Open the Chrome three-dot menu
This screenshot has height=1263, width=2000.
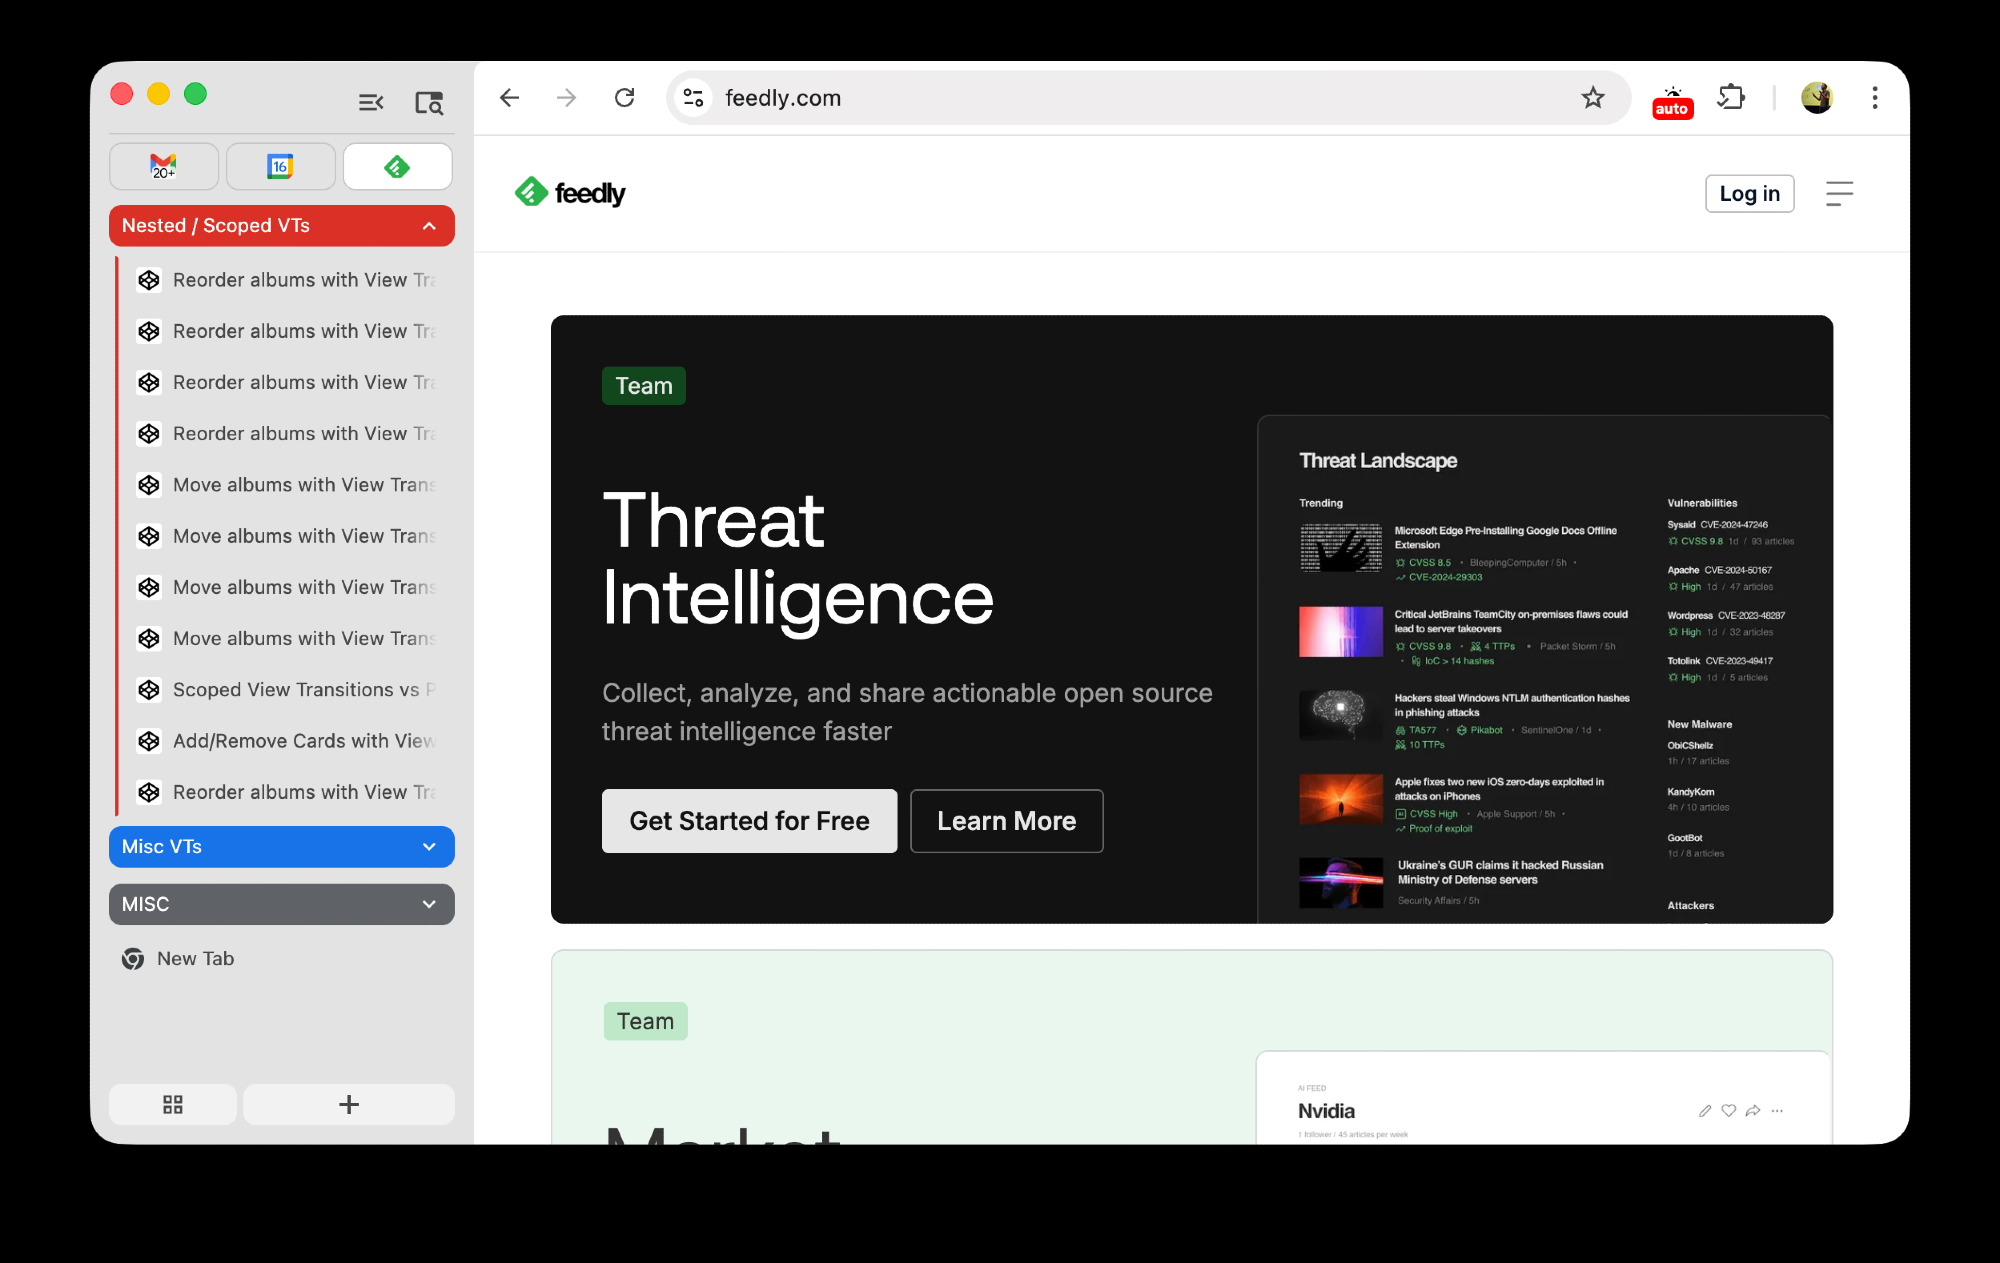[1874, 98]
